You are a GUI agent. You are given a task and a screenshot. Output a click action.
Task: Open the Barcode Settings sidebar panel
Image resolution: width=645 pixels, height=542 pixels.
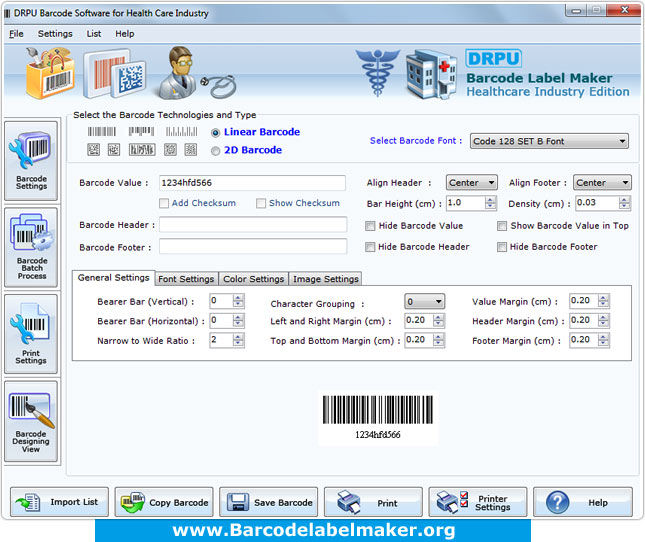coord(31,160)
